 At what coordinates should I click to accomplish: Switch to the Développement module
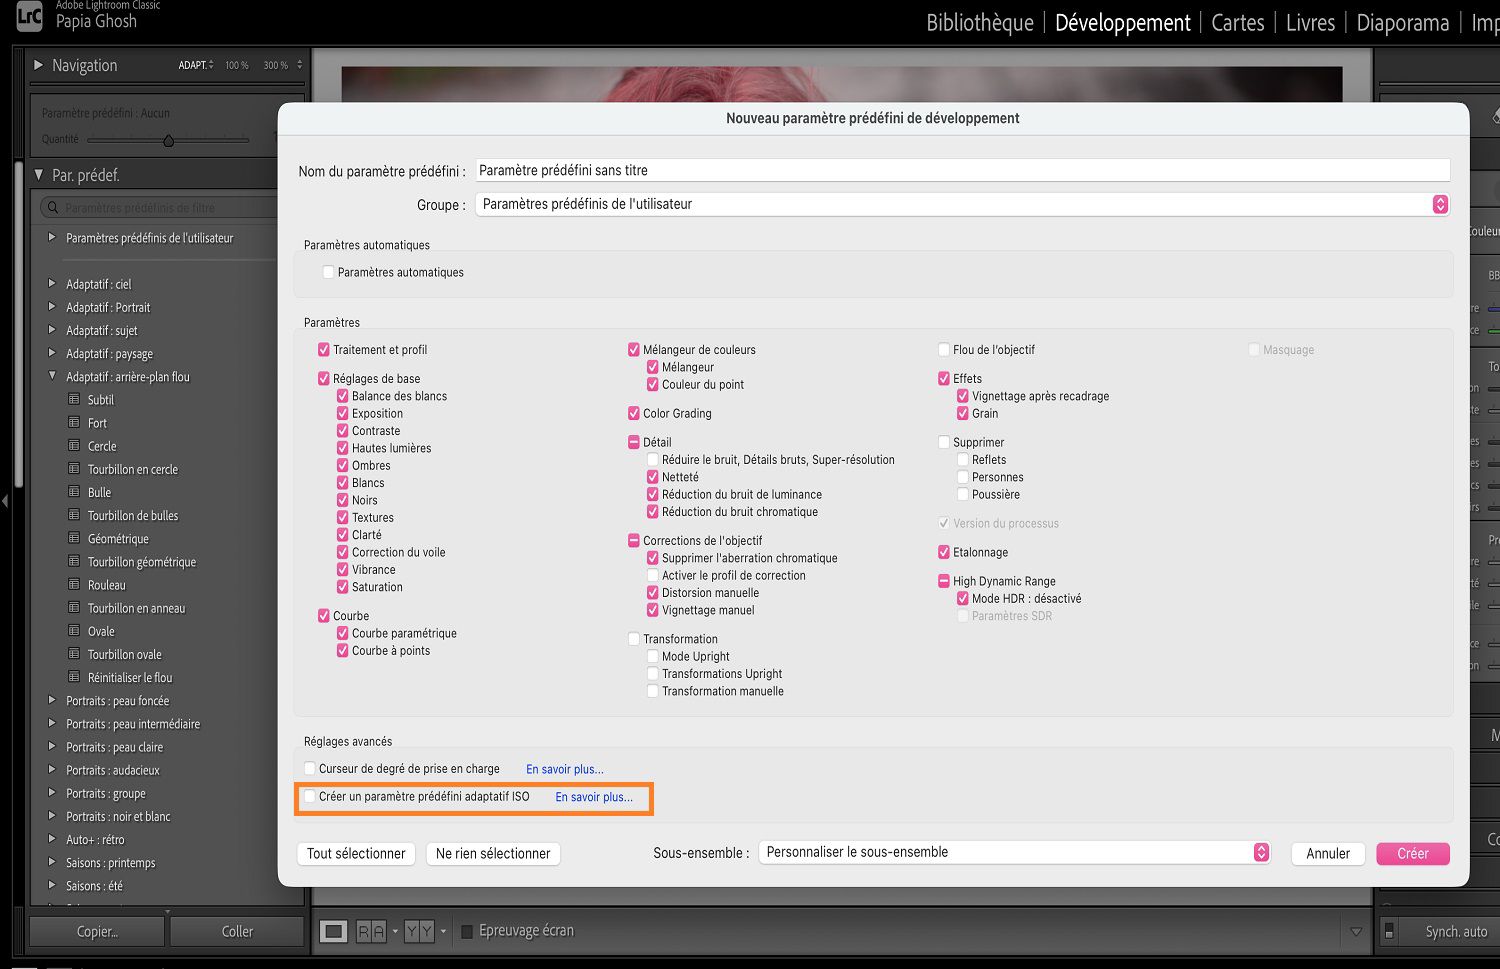1123,23
